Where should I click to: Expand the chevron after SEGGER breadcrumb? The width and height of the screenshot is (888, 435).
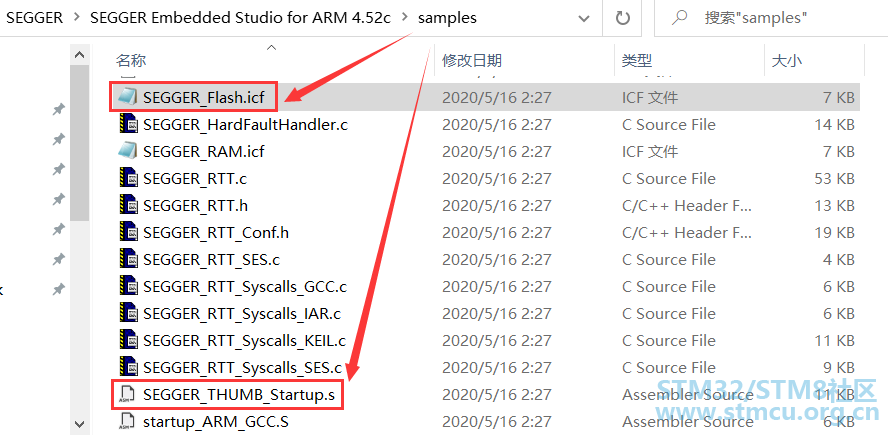point(77,18)
